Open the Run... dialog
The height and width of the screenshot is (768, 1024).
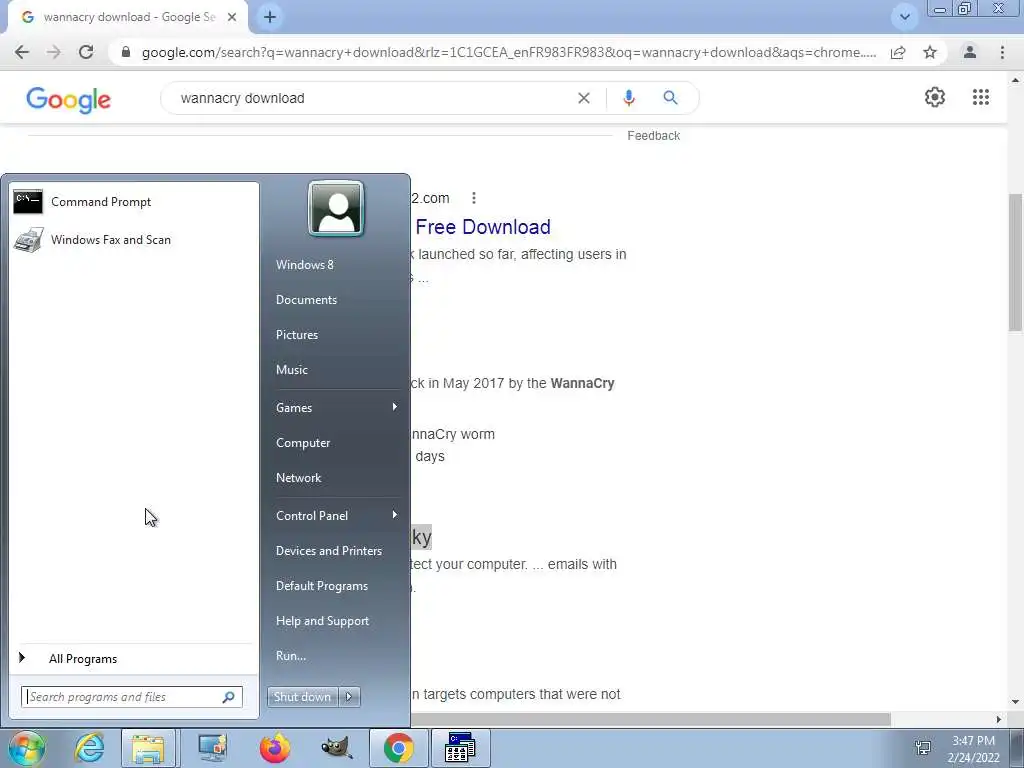(x=291, y=656)
